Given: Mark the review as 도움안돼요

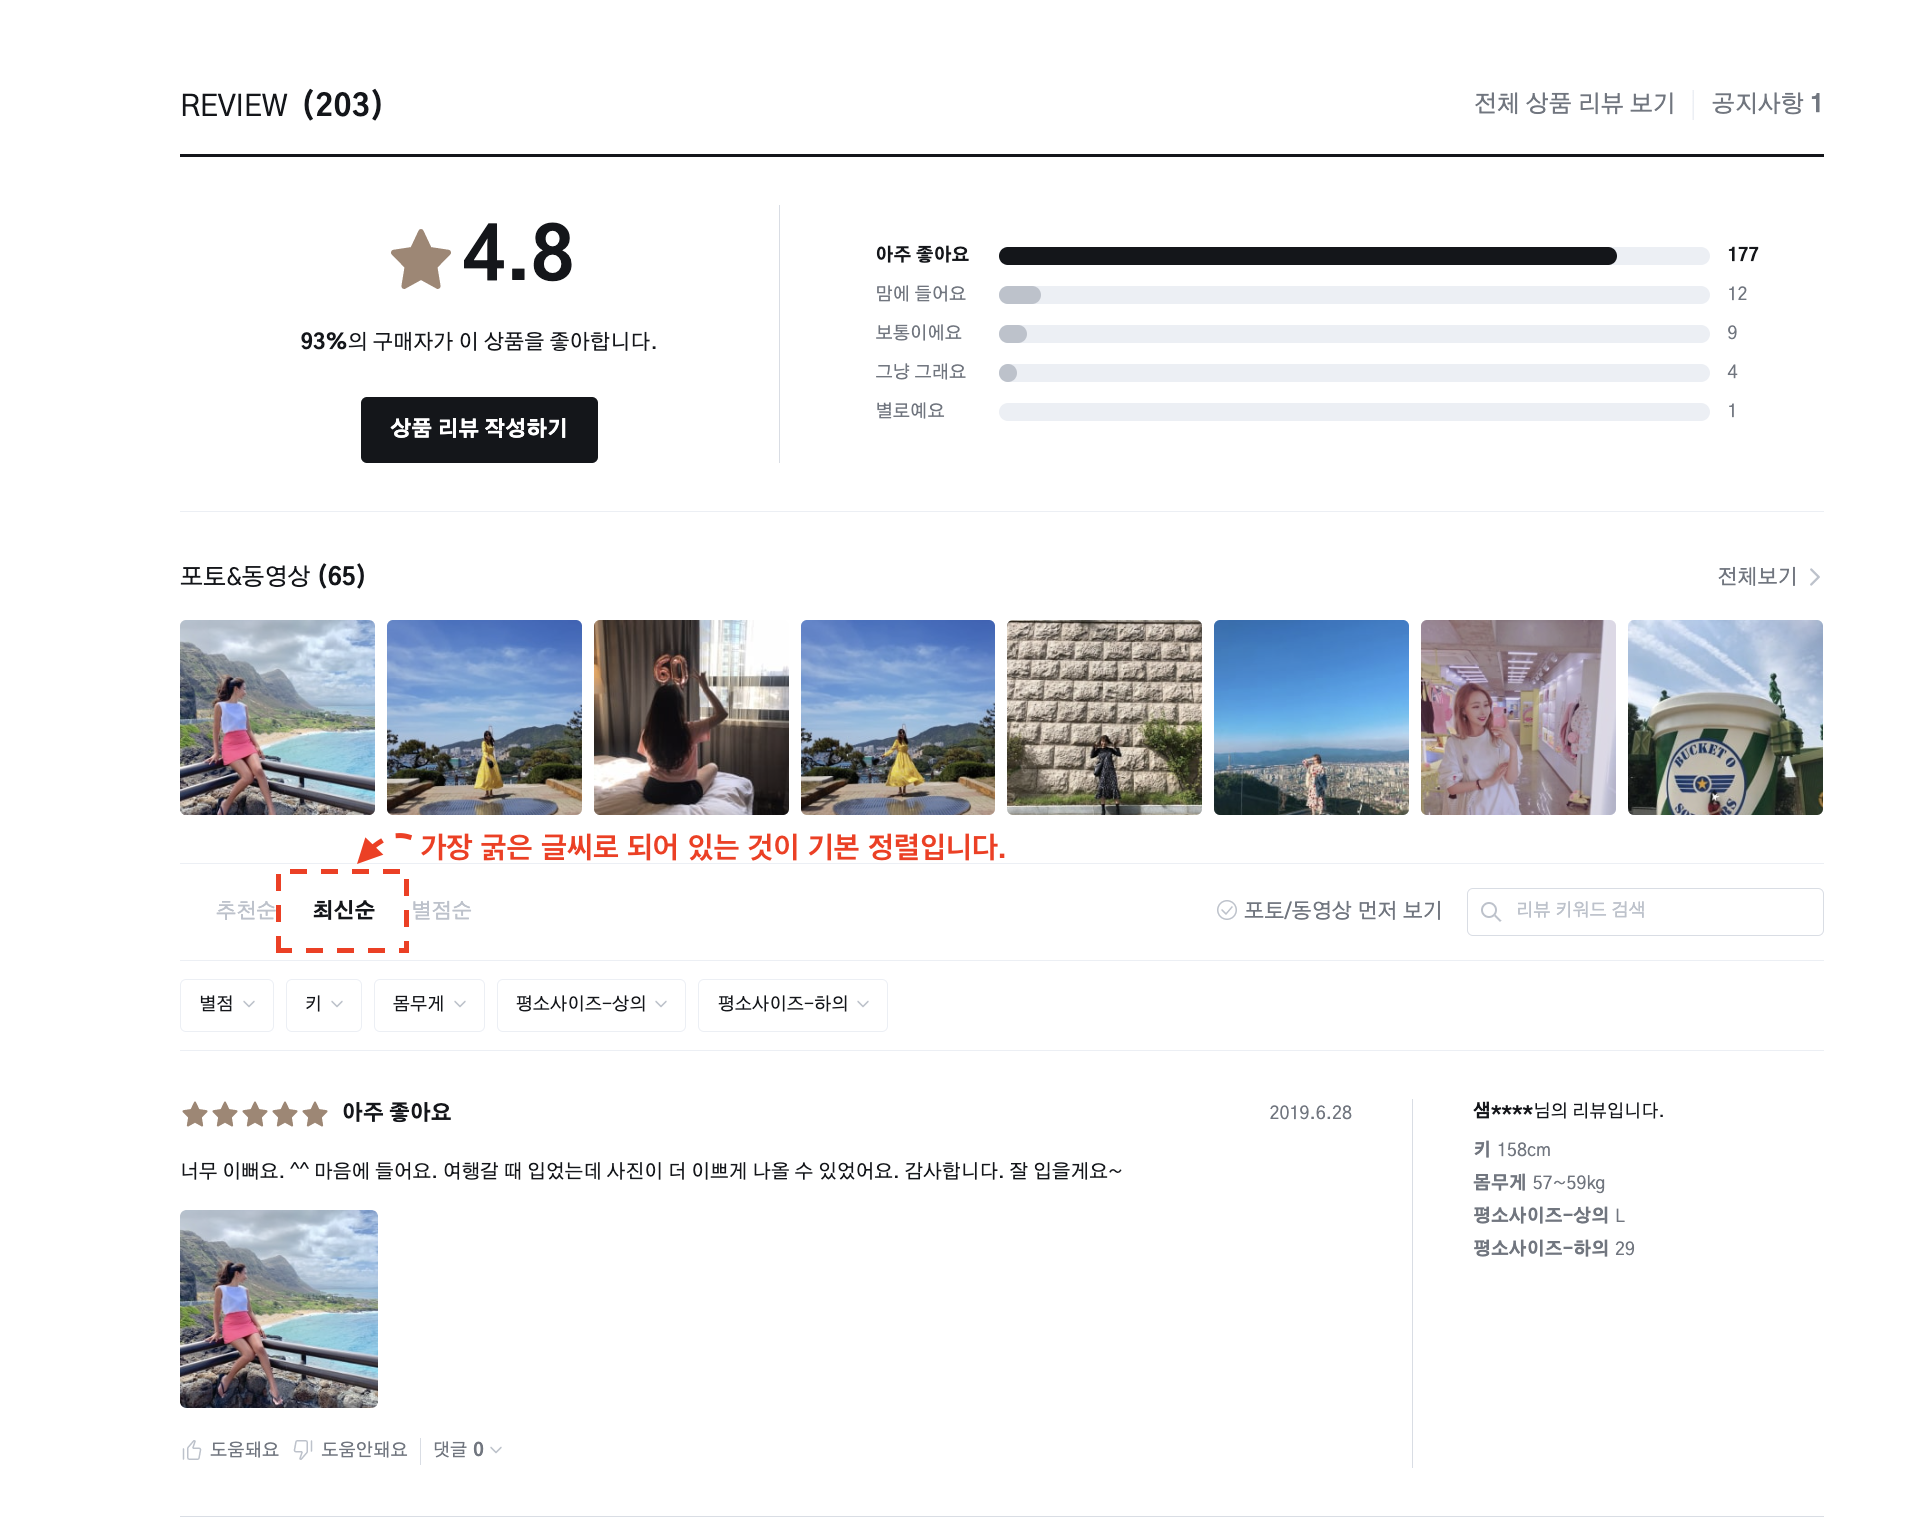Looking at the screenshot, I should (350, 1450).
